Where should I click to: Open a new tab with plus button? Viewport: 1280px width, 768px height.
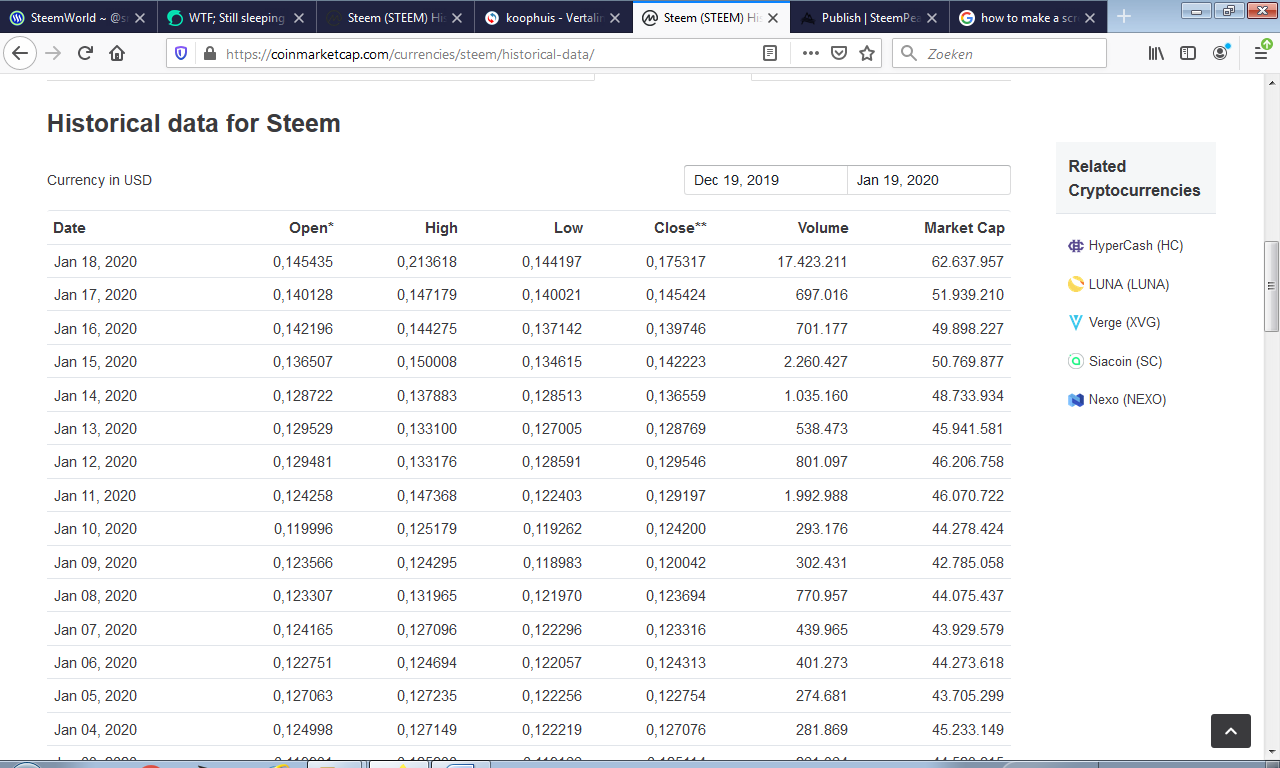coord(1124,17)
